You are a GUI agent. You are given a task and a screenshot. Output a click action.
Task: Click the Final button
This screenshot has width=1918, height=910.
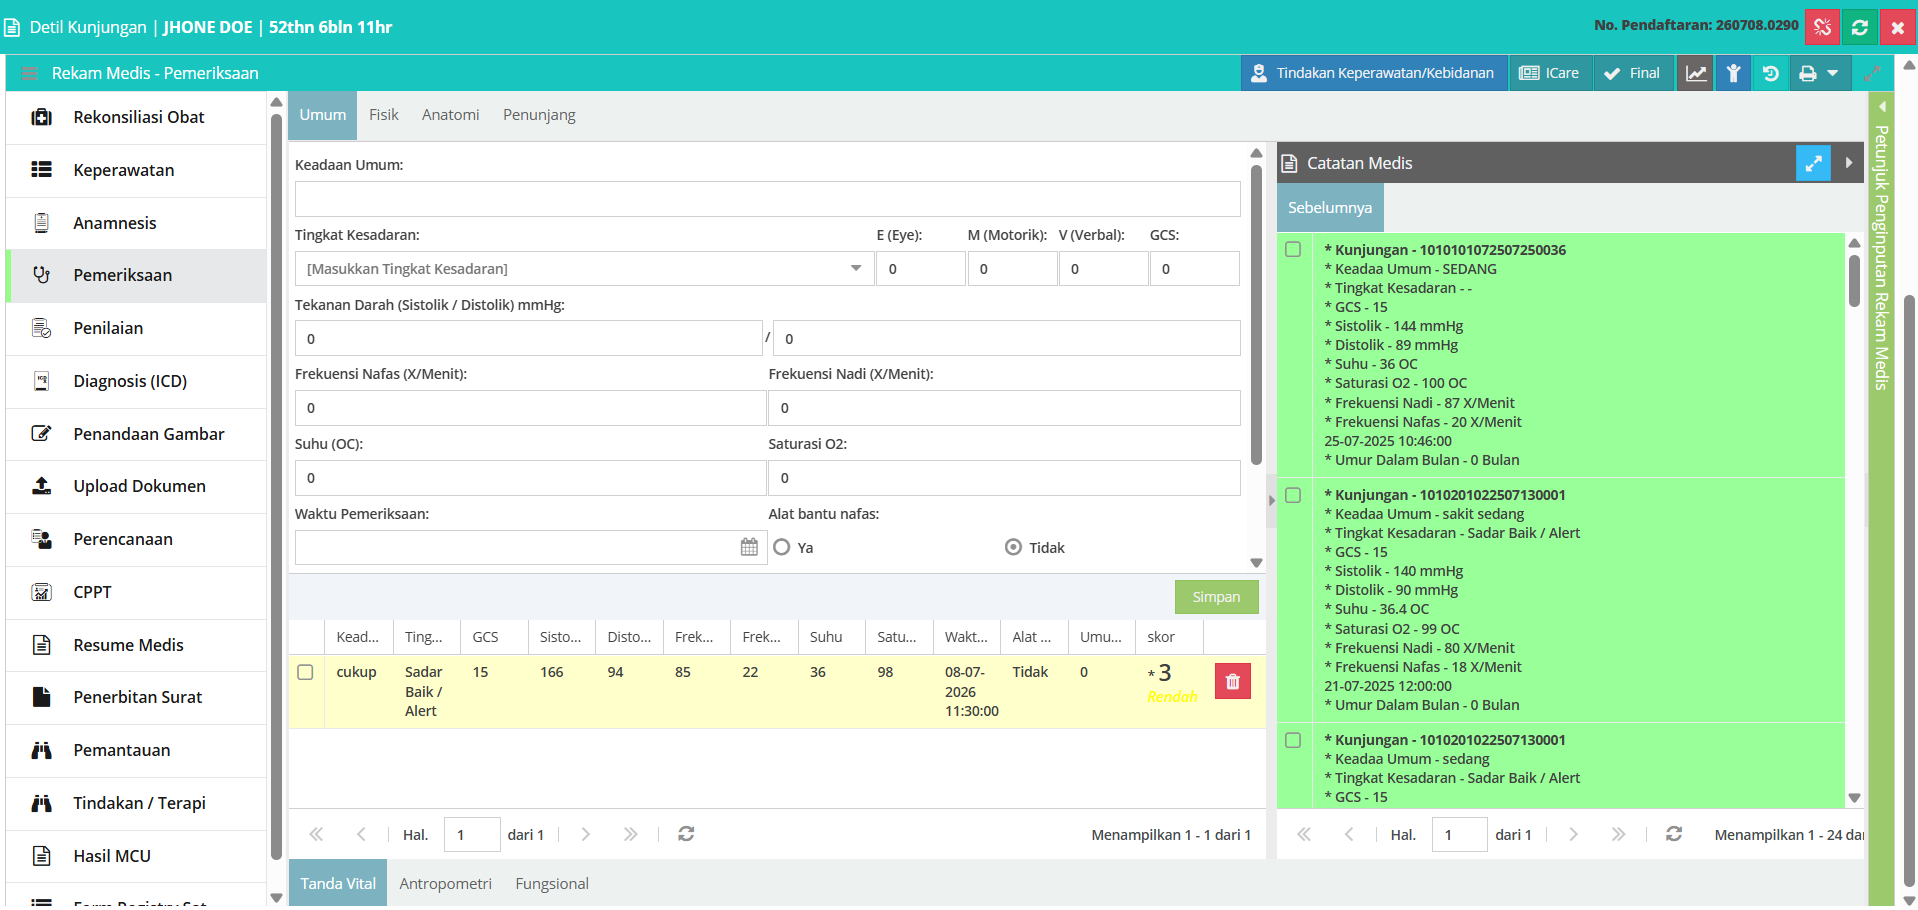coord(1632,73)
